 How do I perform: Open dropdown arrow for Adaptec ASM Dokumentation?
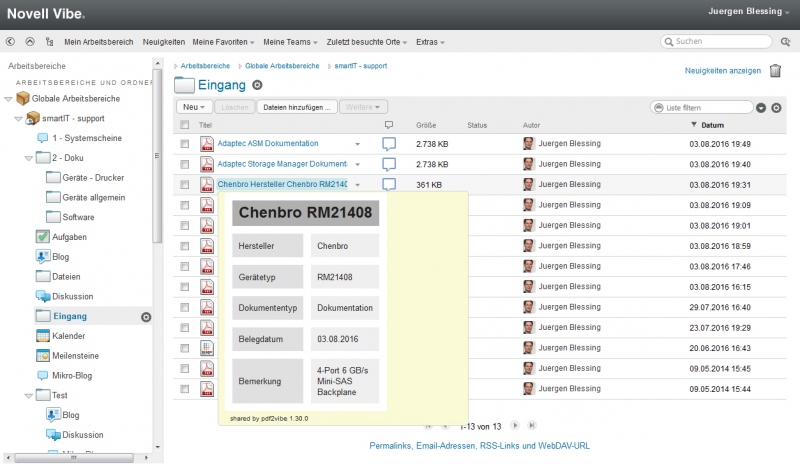tap(358, 144)
